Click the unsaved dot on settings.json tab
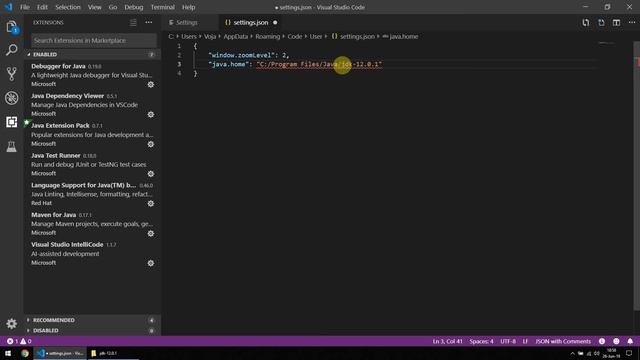The height and width of the screenshot is (360, 640). [x=275, y=22]
